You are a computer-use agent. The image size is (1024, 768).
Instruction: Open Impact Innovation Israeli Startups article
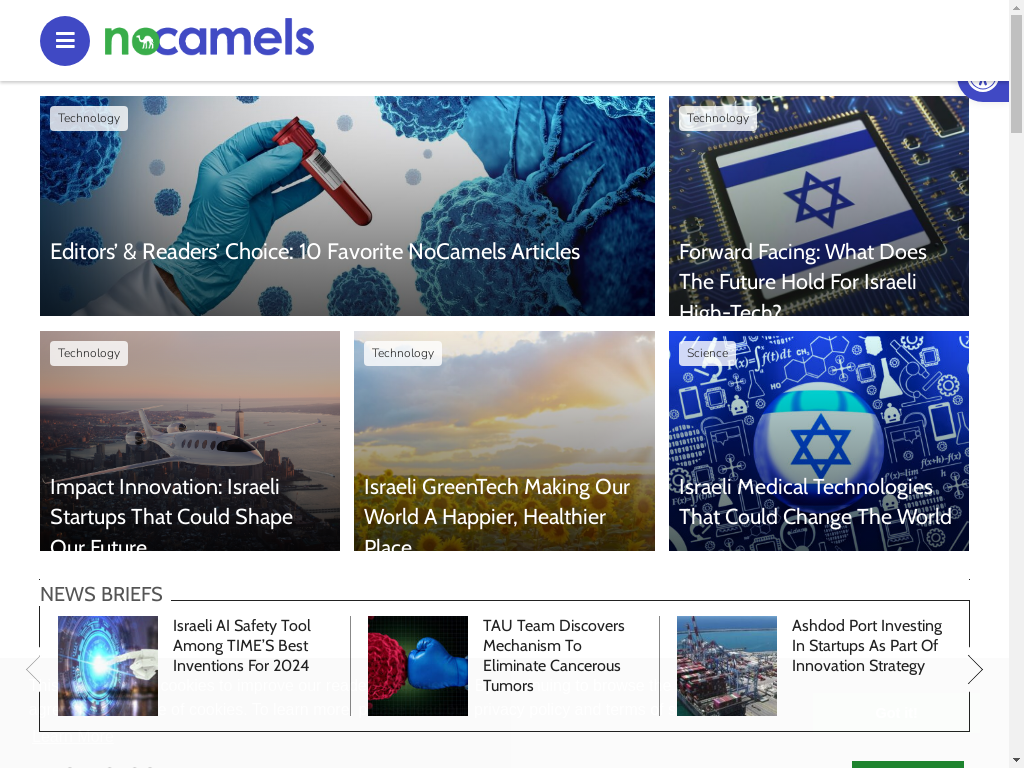(x=171, y=516)
